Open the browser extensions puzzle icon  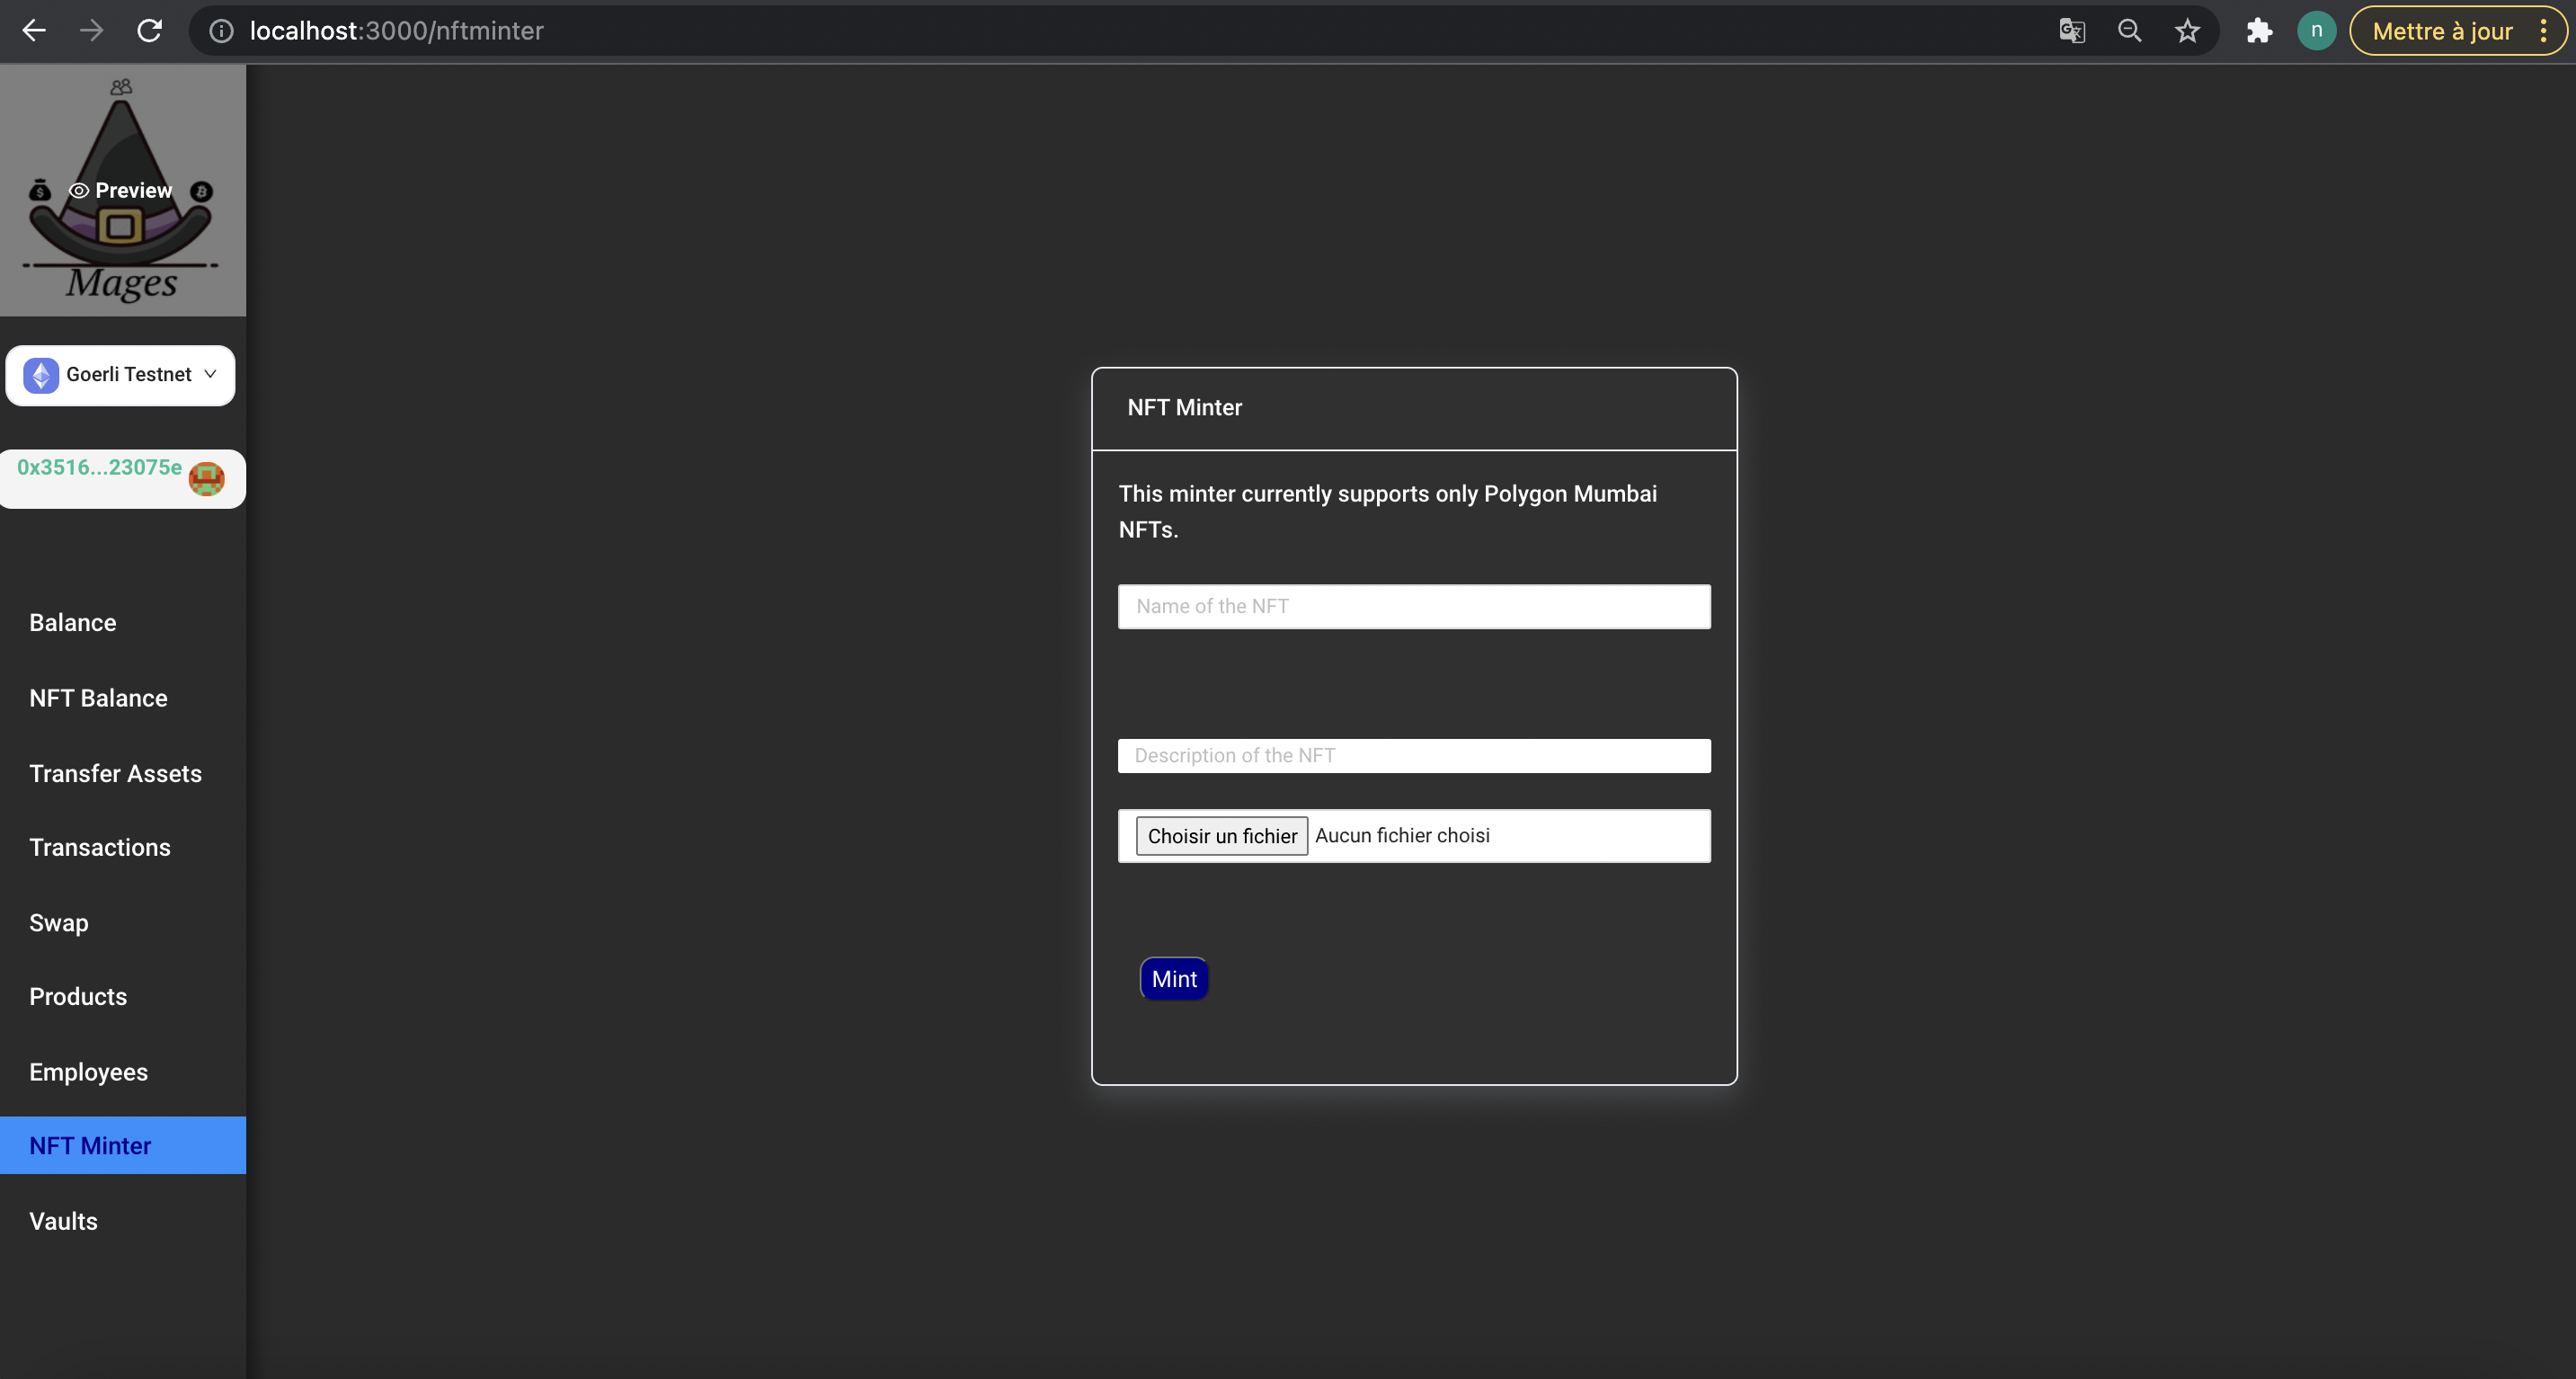pos(2259,31)
